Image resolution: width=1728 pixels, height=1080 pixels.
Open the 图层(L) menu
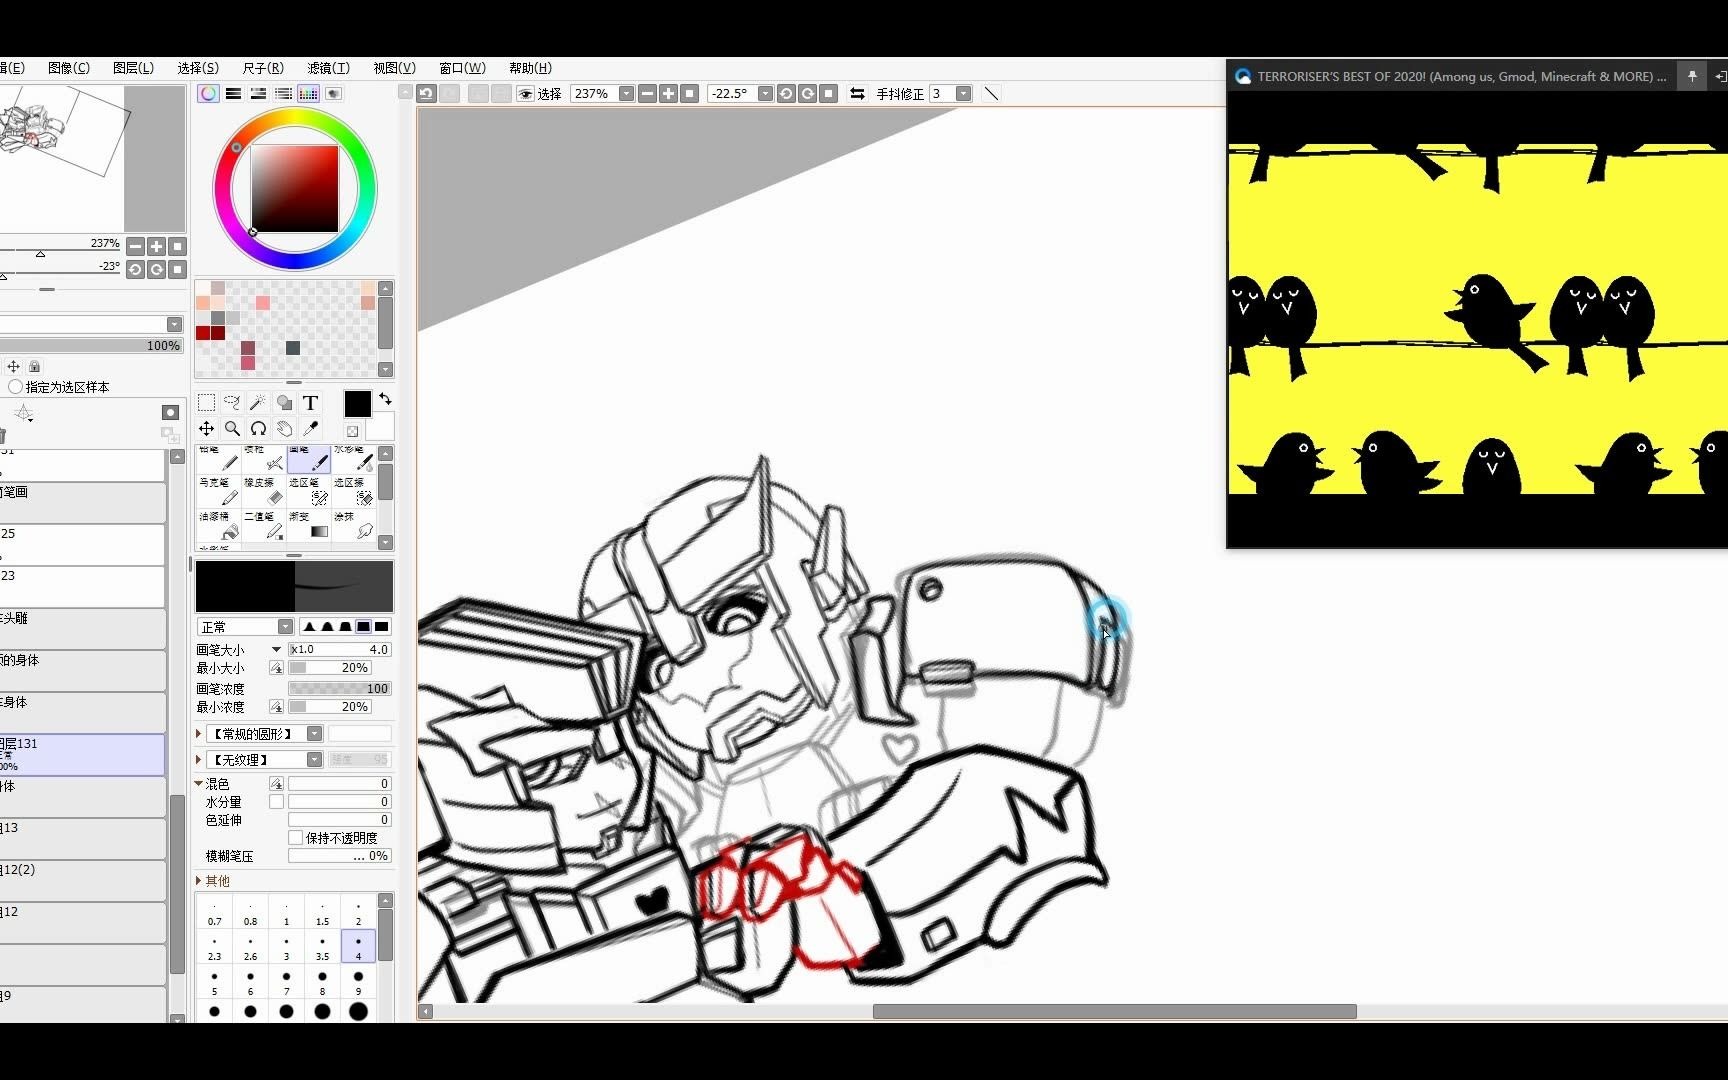click(x=133, y=68)
